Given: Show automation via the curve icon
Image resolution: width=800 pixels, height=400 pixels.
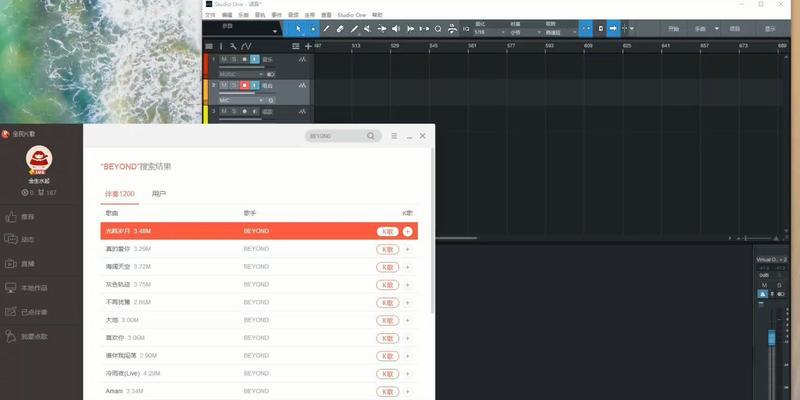Looking at the screenshot, I should point(246,46).
